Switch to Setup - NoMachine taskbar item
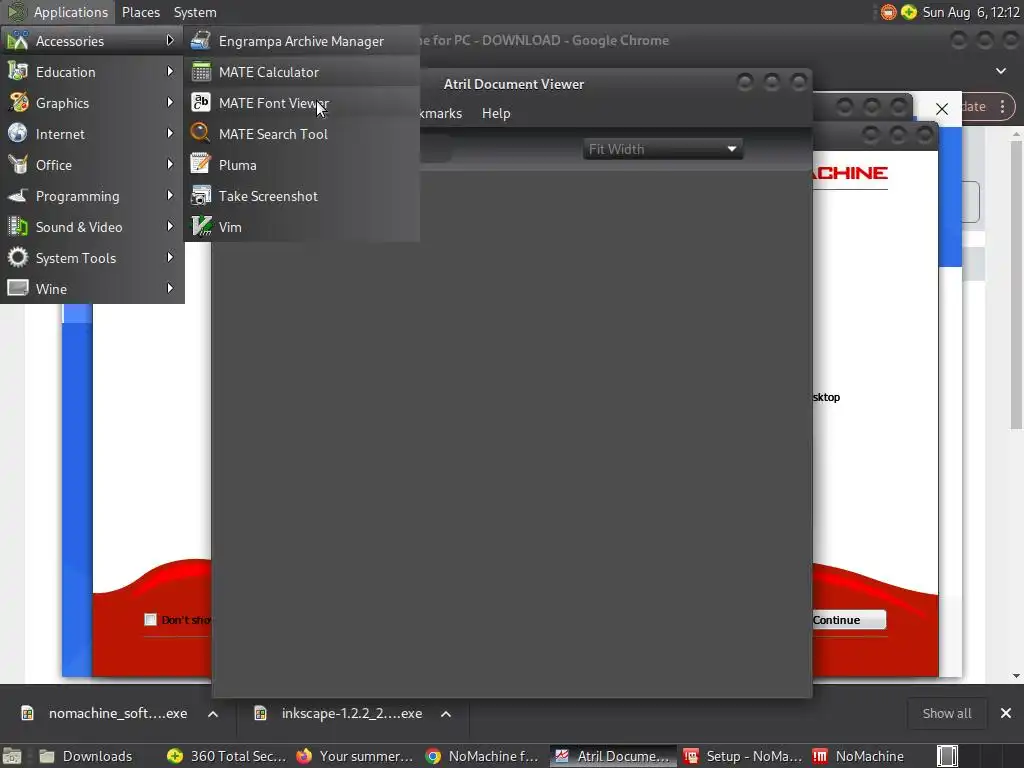 coord(742,756)
